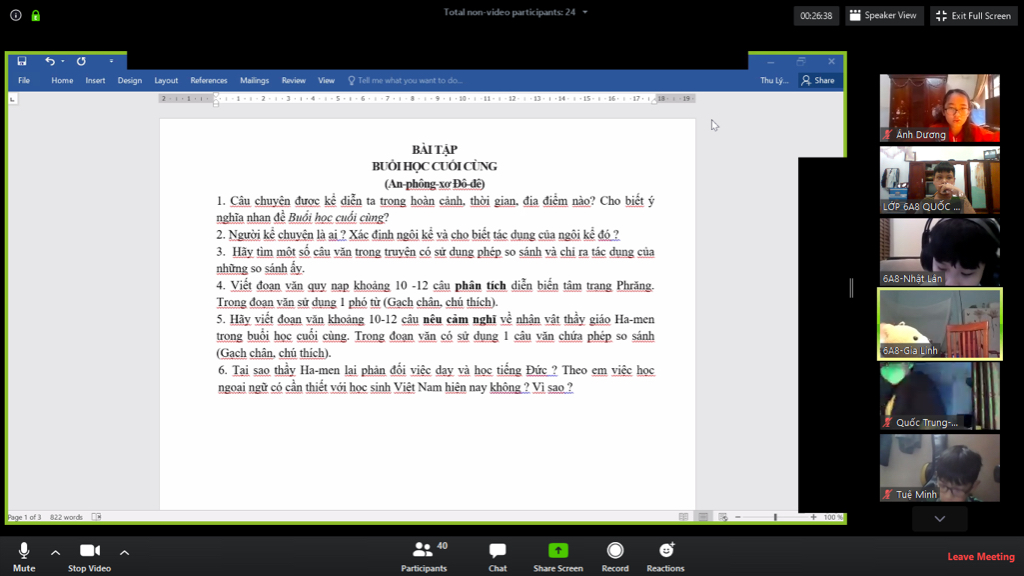
Task: Click the Word Save icon
Action: click(22, 61)
